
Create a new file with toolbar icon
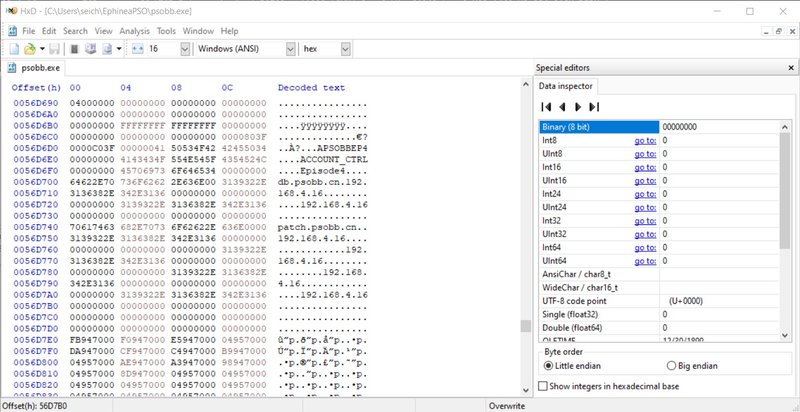click(16, 49)
